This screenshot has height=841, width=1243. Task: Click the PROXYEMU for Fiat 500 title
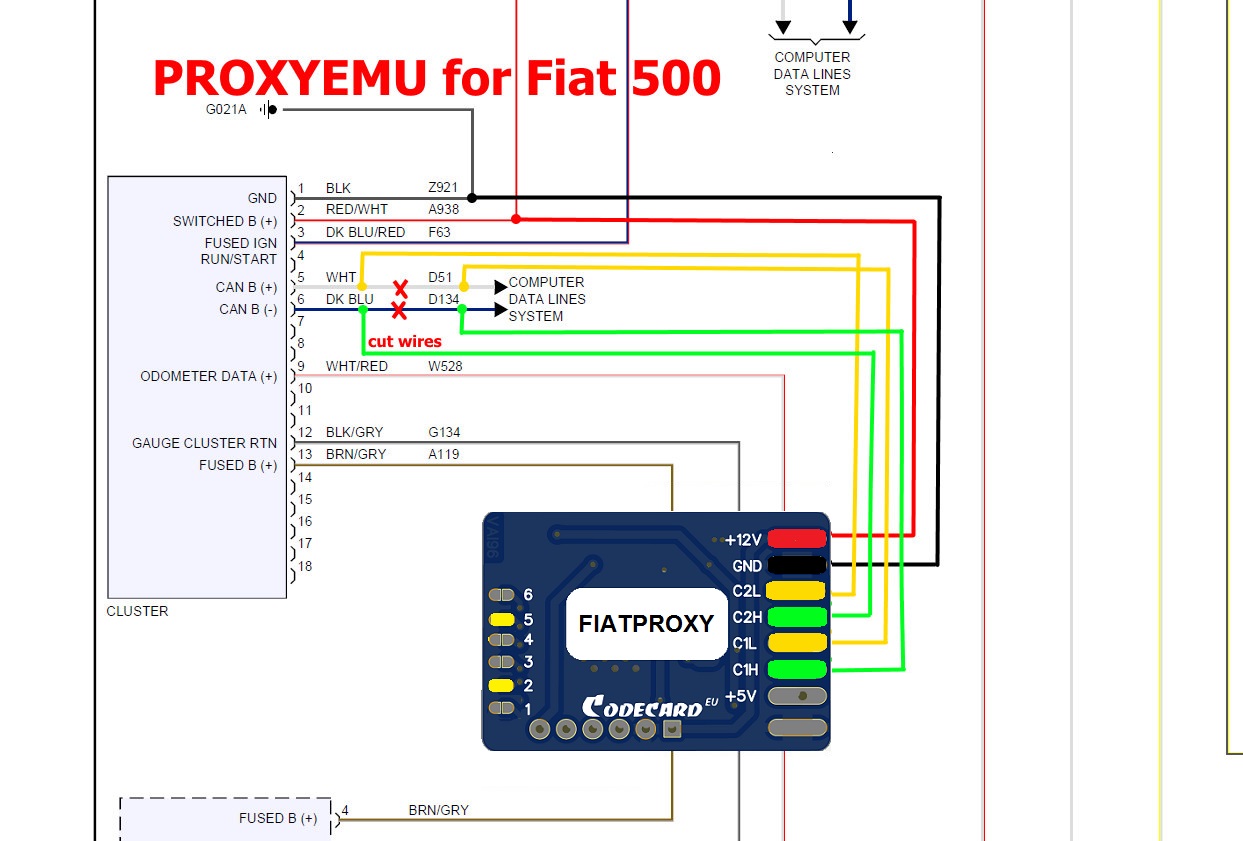tap(435, 77)
